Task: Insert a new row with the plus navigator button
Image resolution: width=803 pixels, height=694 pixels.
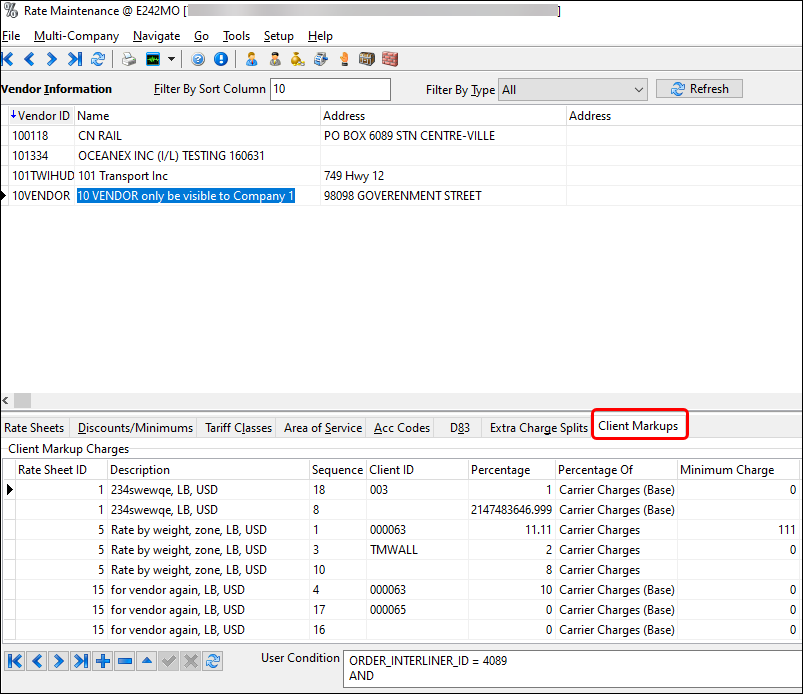Action: tap(104, 660)
